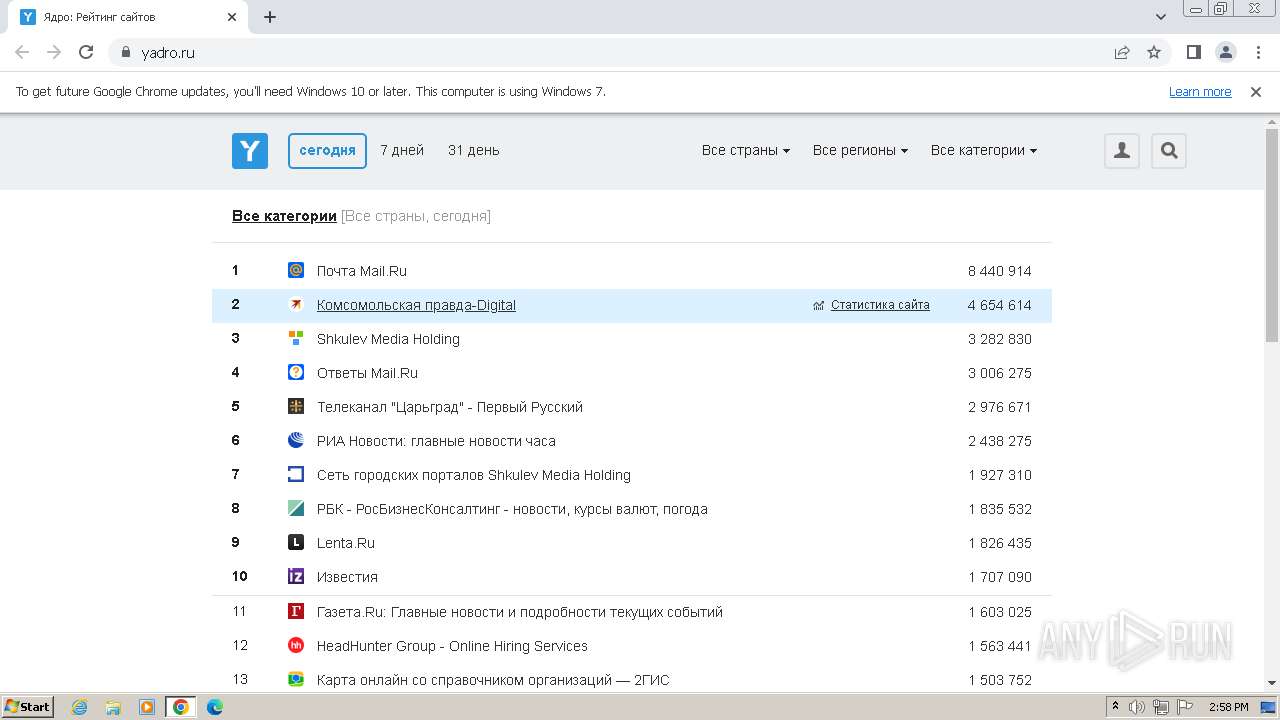Select the сегодня period tab
1280x720 pixels.
[x=327, y=150]
